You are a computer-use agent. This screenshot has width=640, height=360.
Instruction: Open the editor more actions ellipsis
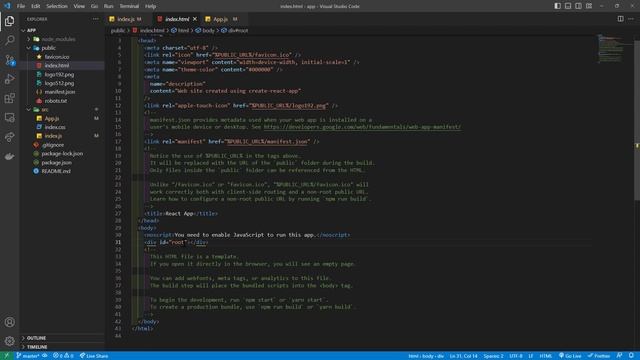tap(631, 19)
